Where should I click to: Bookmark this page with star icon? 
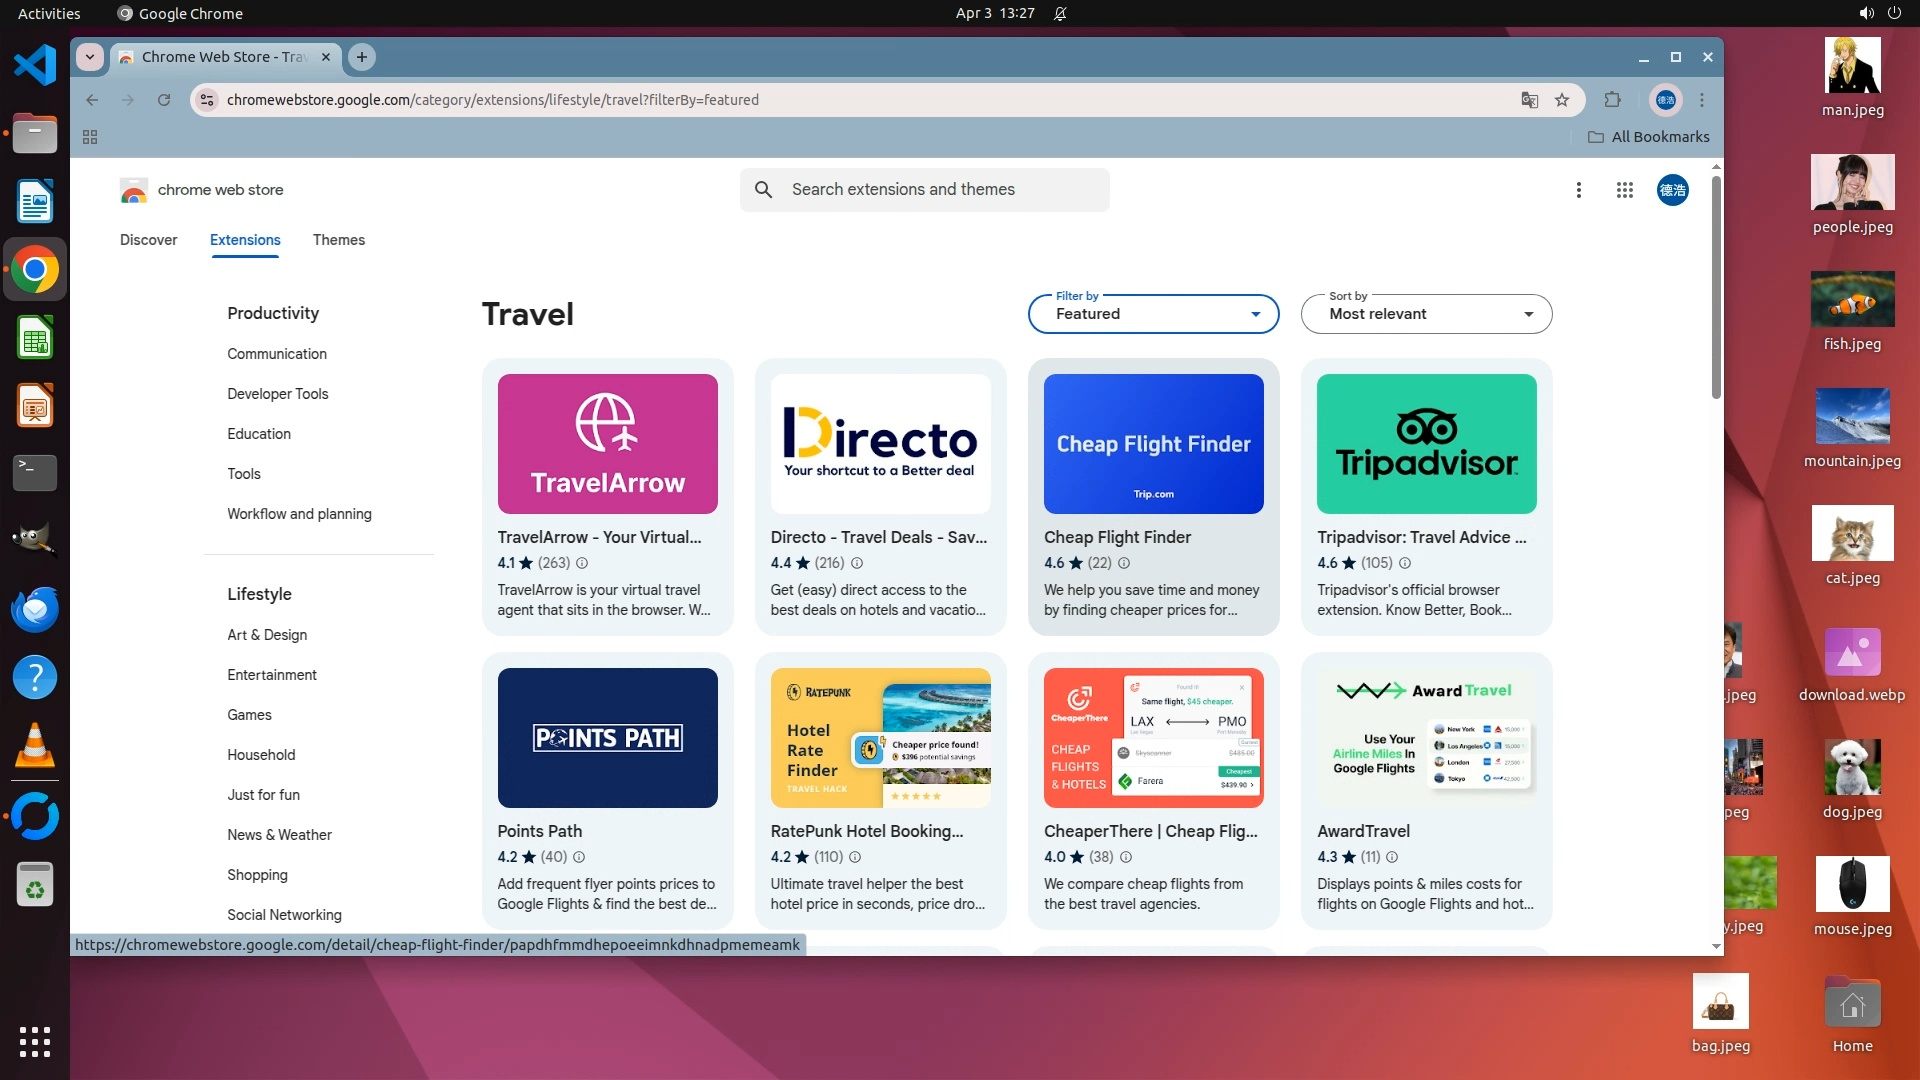point(1562,100)
